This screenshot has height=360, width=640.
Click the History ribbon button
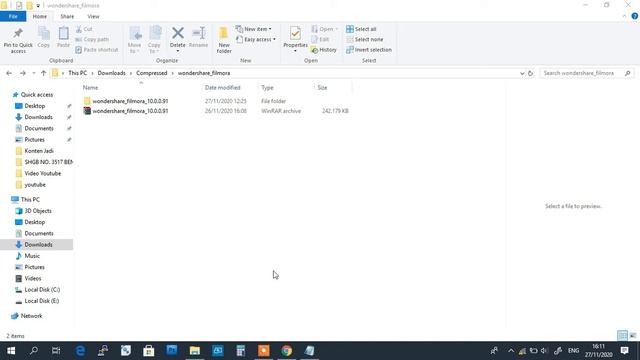pos(324,50)
